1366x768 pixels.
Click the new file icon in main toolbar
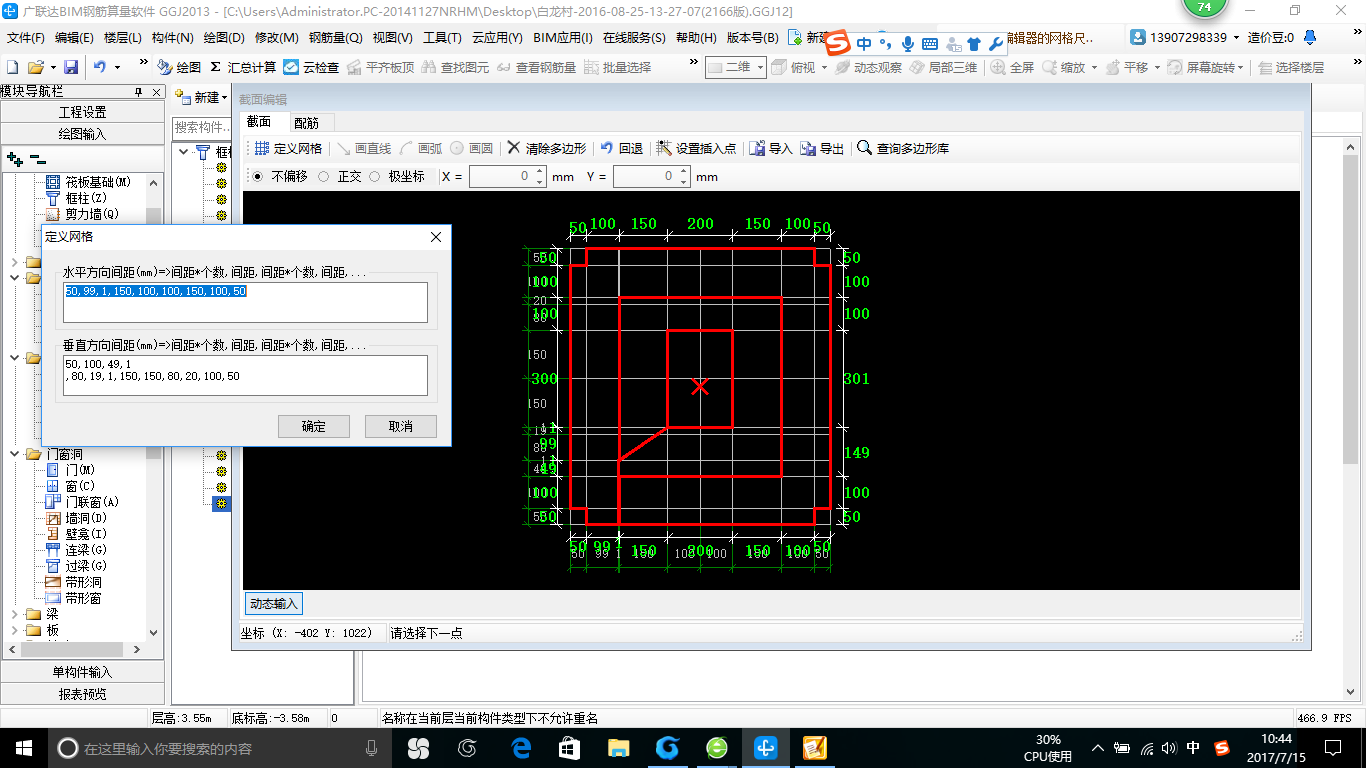pos(13,67)
